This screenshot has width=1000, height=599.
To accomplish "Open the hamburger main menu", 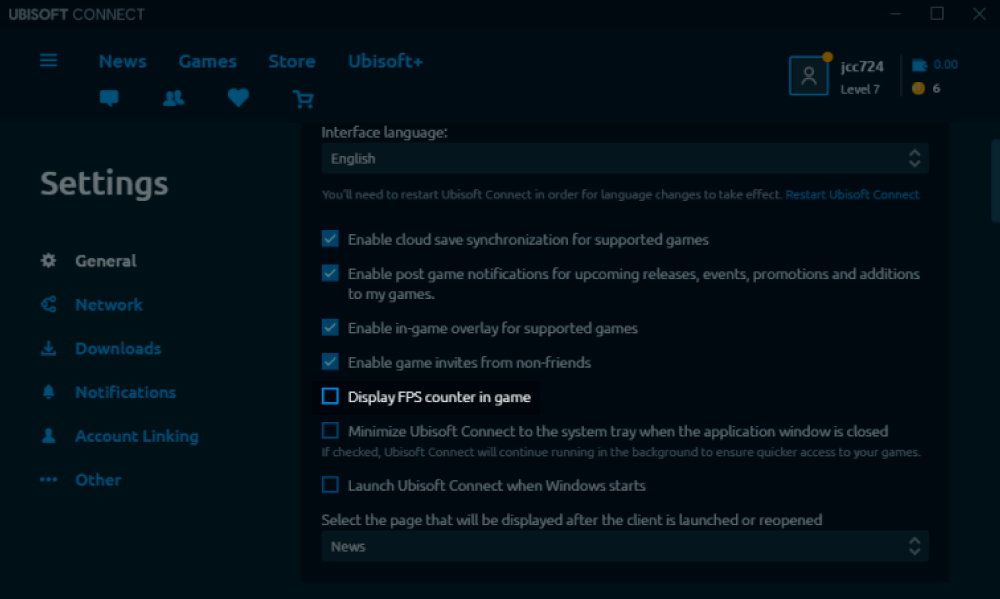I will click(x=48, y=60).
